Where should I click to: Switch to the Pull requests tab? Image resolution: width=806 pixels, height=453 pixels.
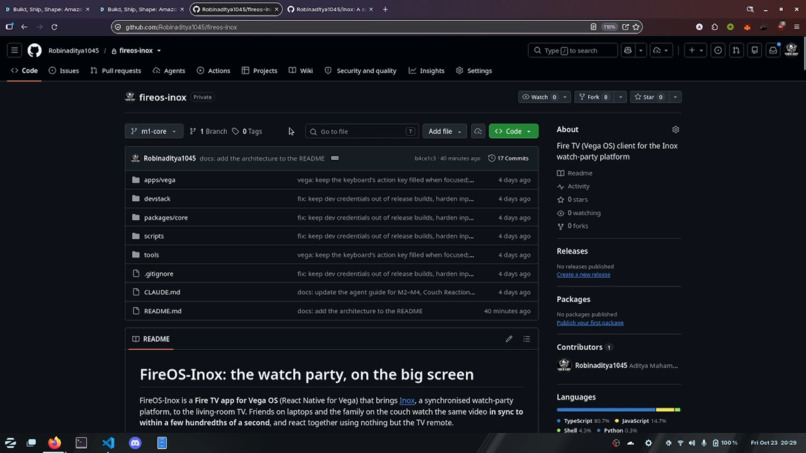[116, 70]
